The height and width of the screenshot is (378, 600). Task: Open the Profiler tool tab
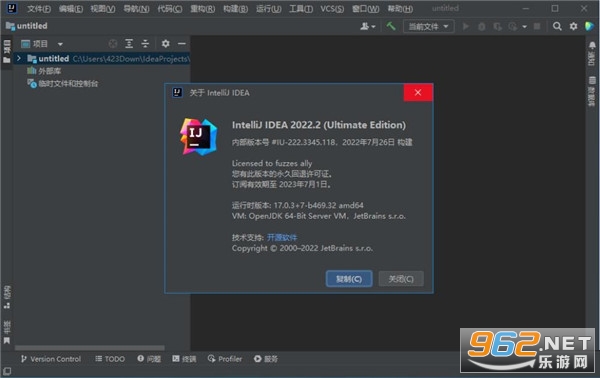pos(225,359)
